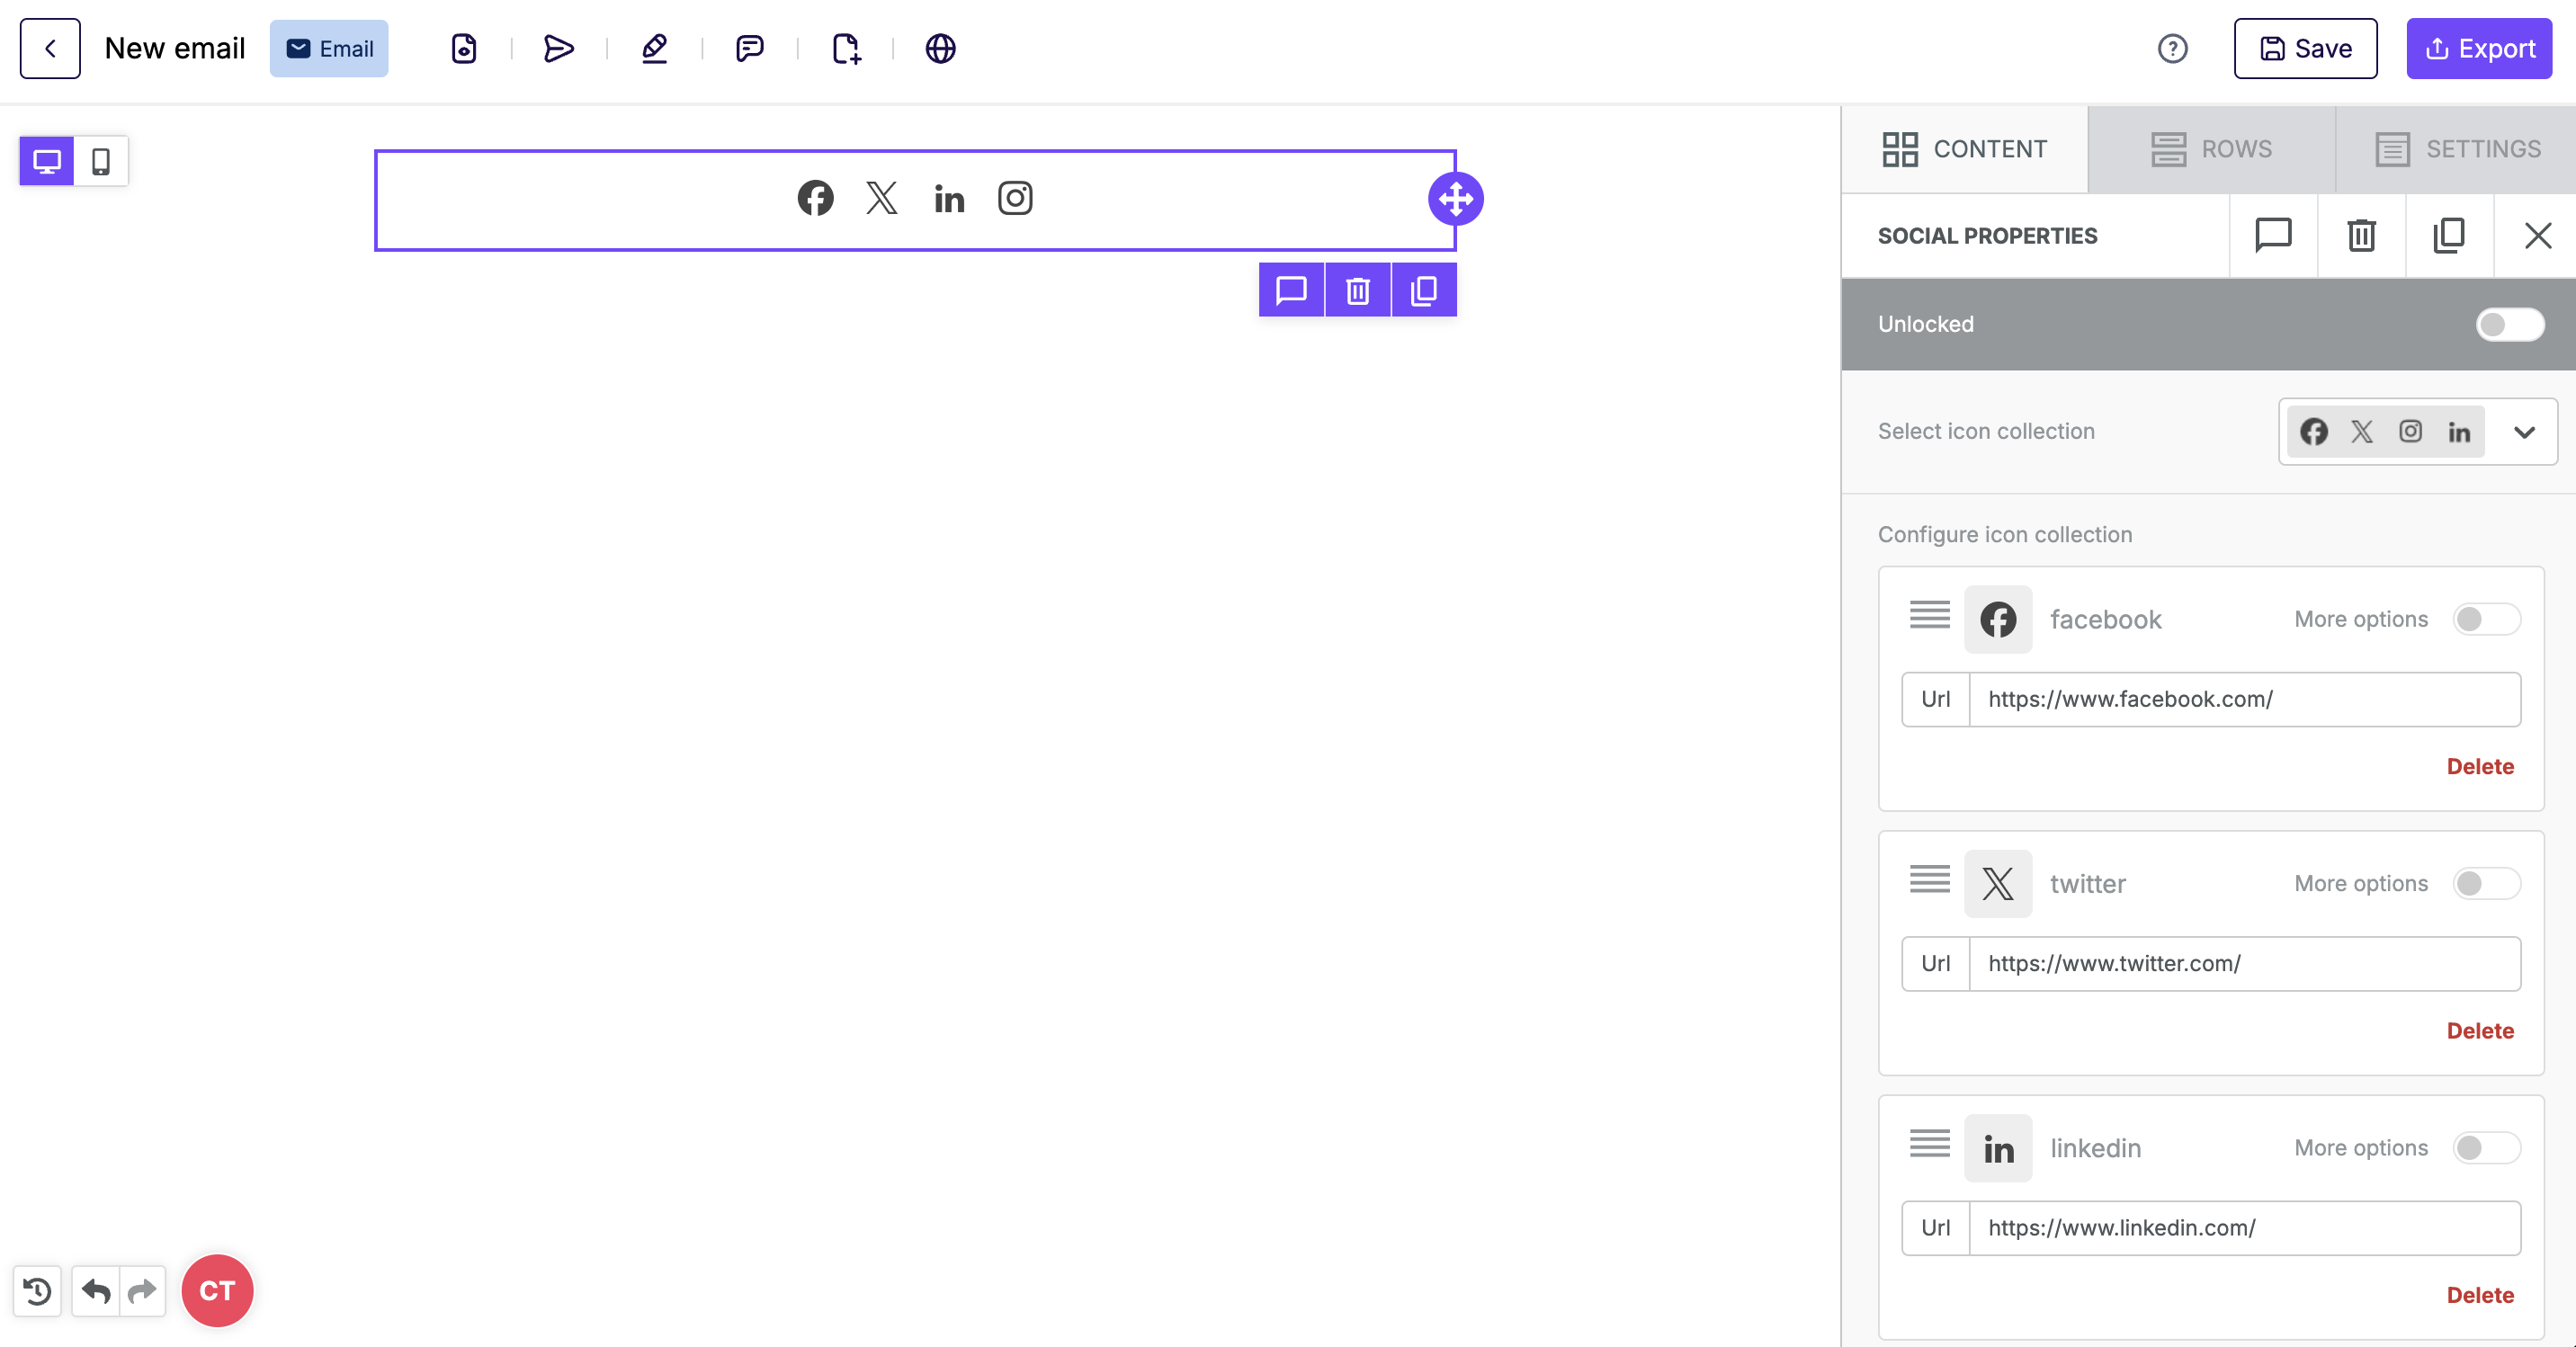The width and height of the screenshot is (2576, 1347).
Task: Toggle More options for twitter
Action: point(2486,883)
